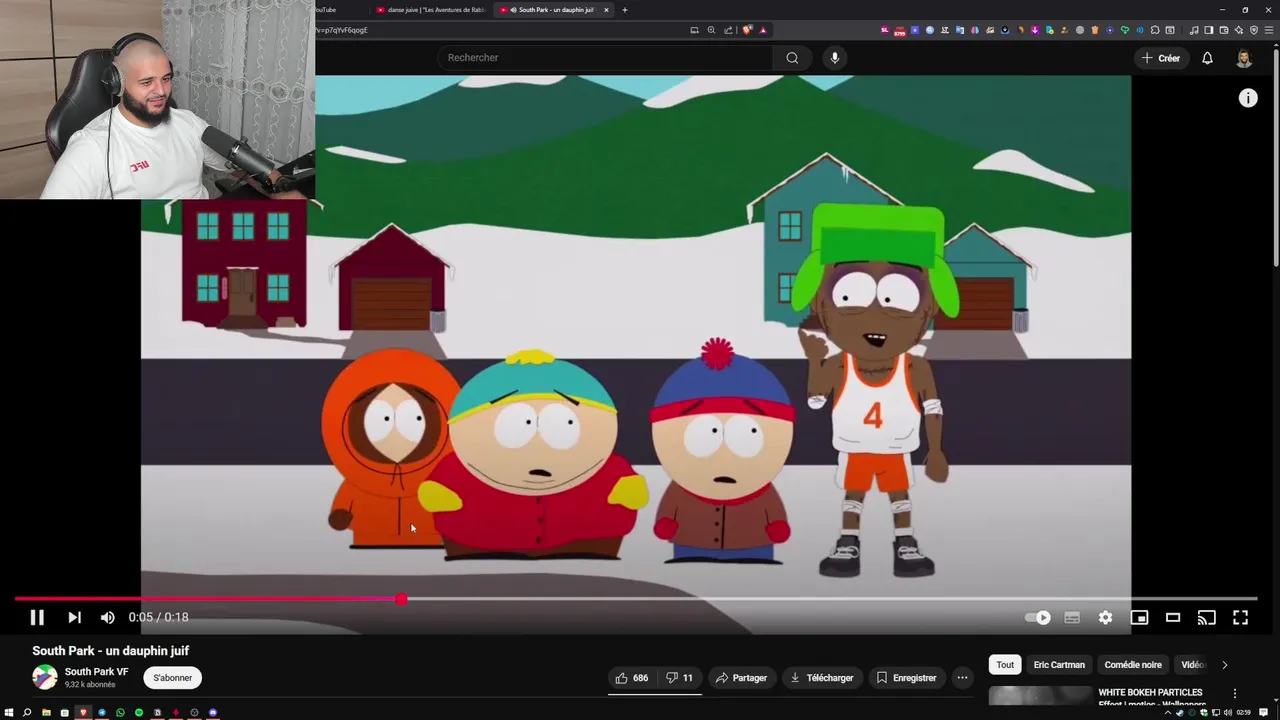The image size is (1280, 720).
Task: Open a new browser tab
Action: (x=625, y=10)
